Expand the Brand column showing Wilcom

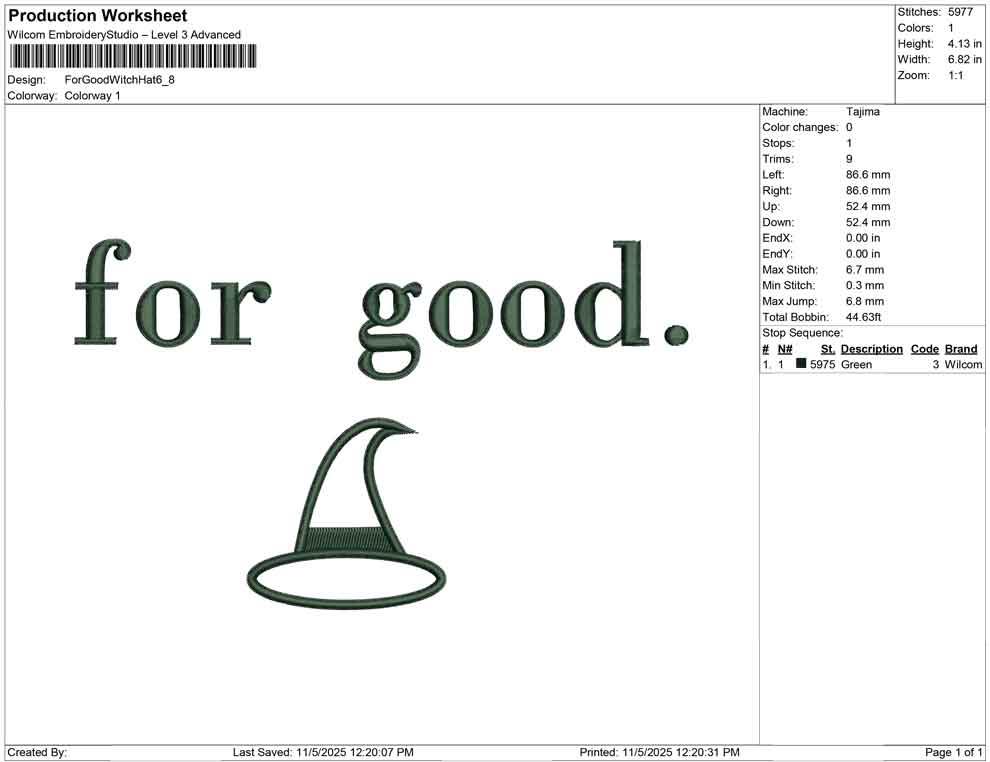click(x=961, y=348)
